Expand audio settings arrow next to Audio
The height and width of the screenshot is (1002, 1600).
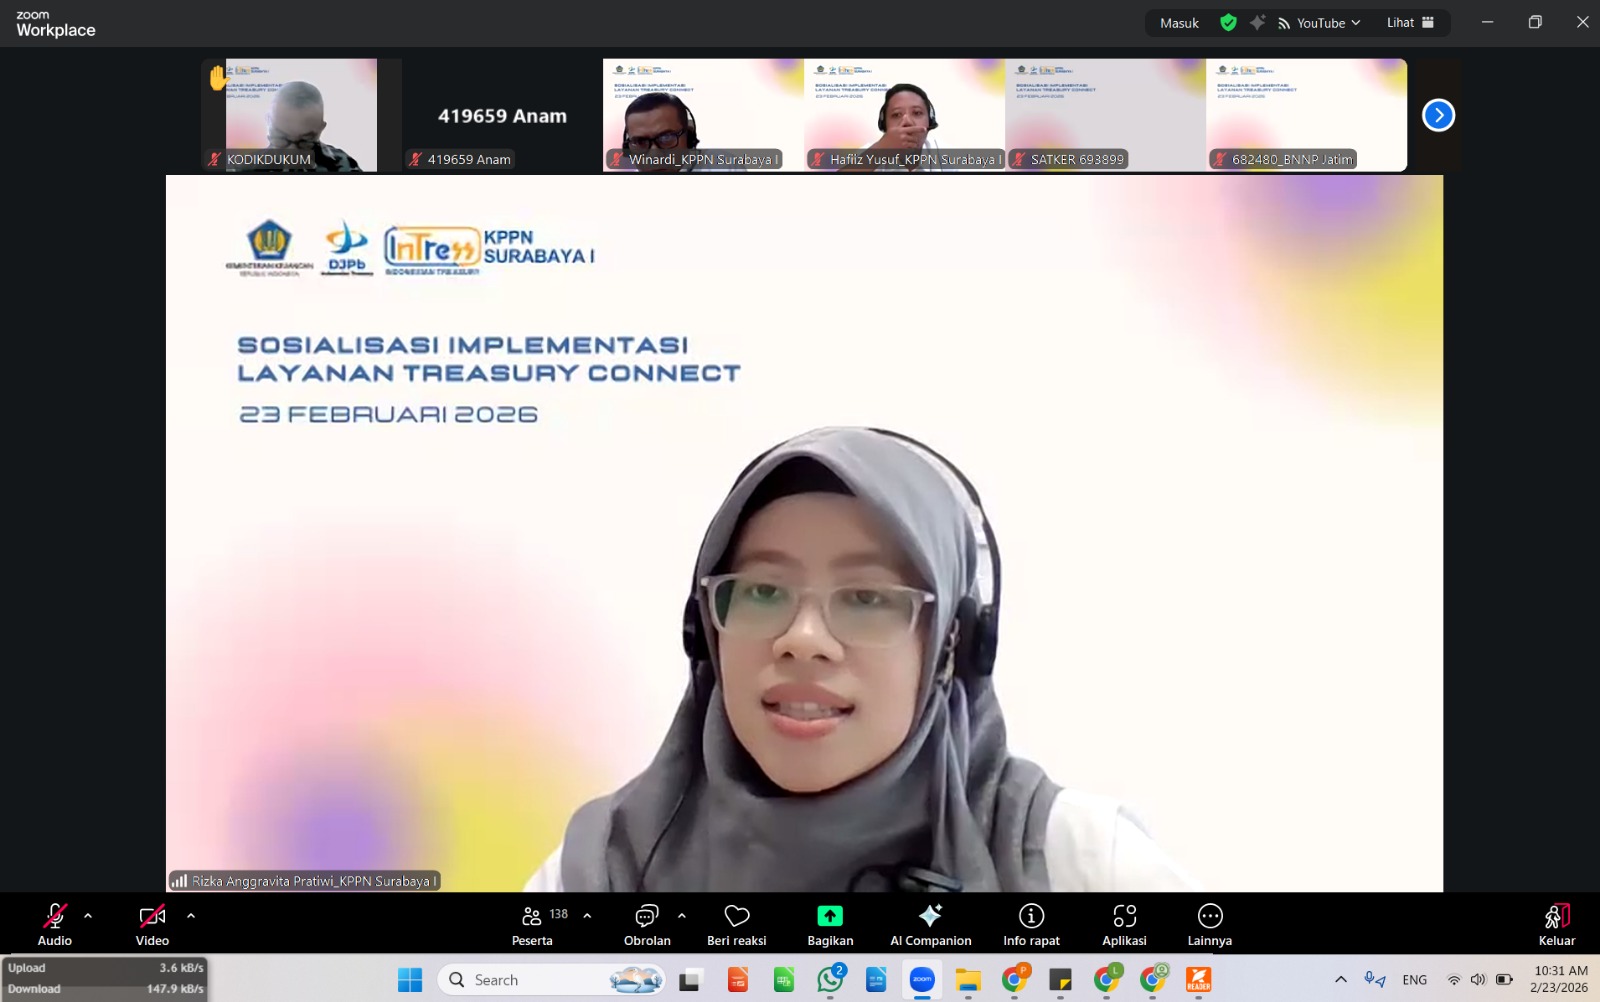coord(88,915)
